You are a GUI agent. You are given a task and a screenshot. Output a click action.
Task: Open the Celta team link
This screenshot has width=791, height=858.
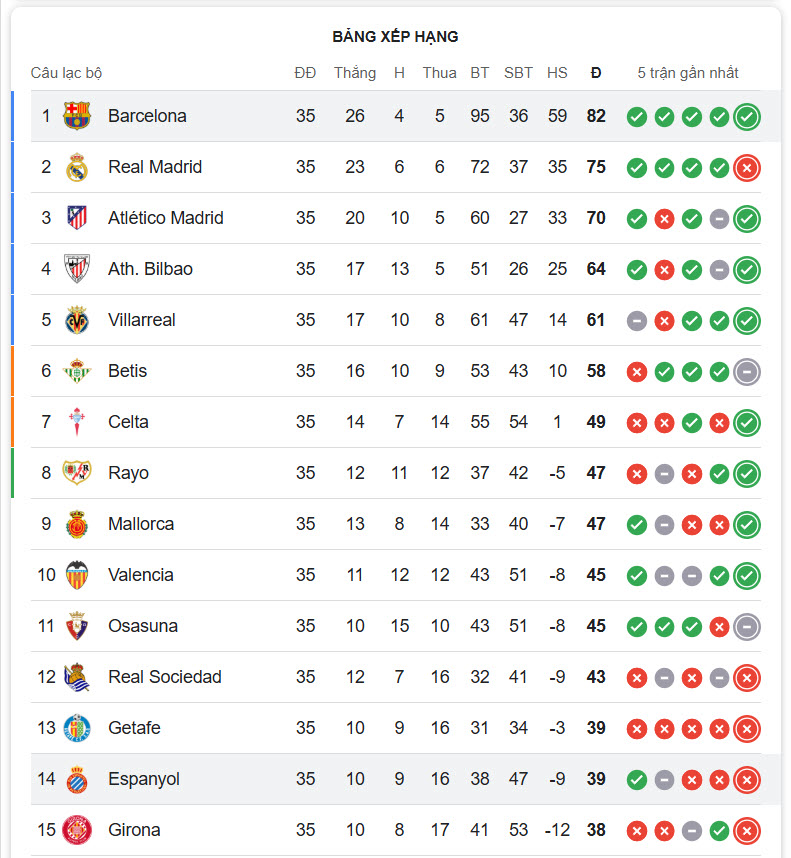click(x=128, y=422)
